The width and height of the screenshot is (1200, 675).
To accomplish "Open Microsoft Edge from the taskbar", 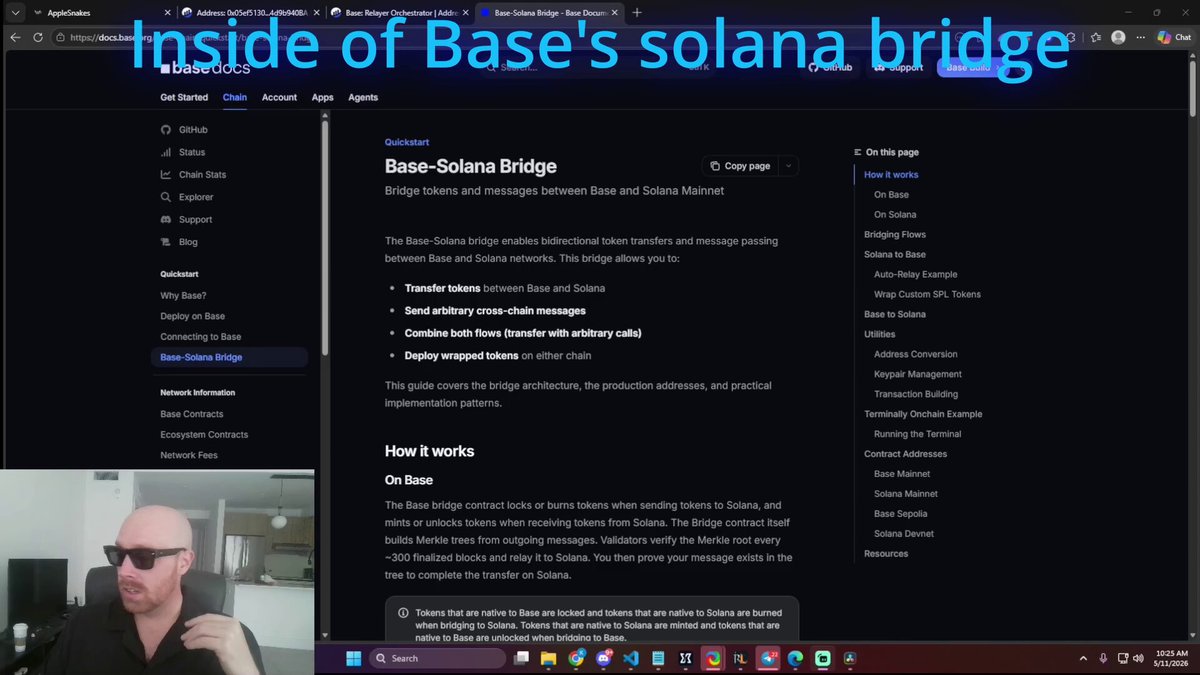I will coord(795,658).
